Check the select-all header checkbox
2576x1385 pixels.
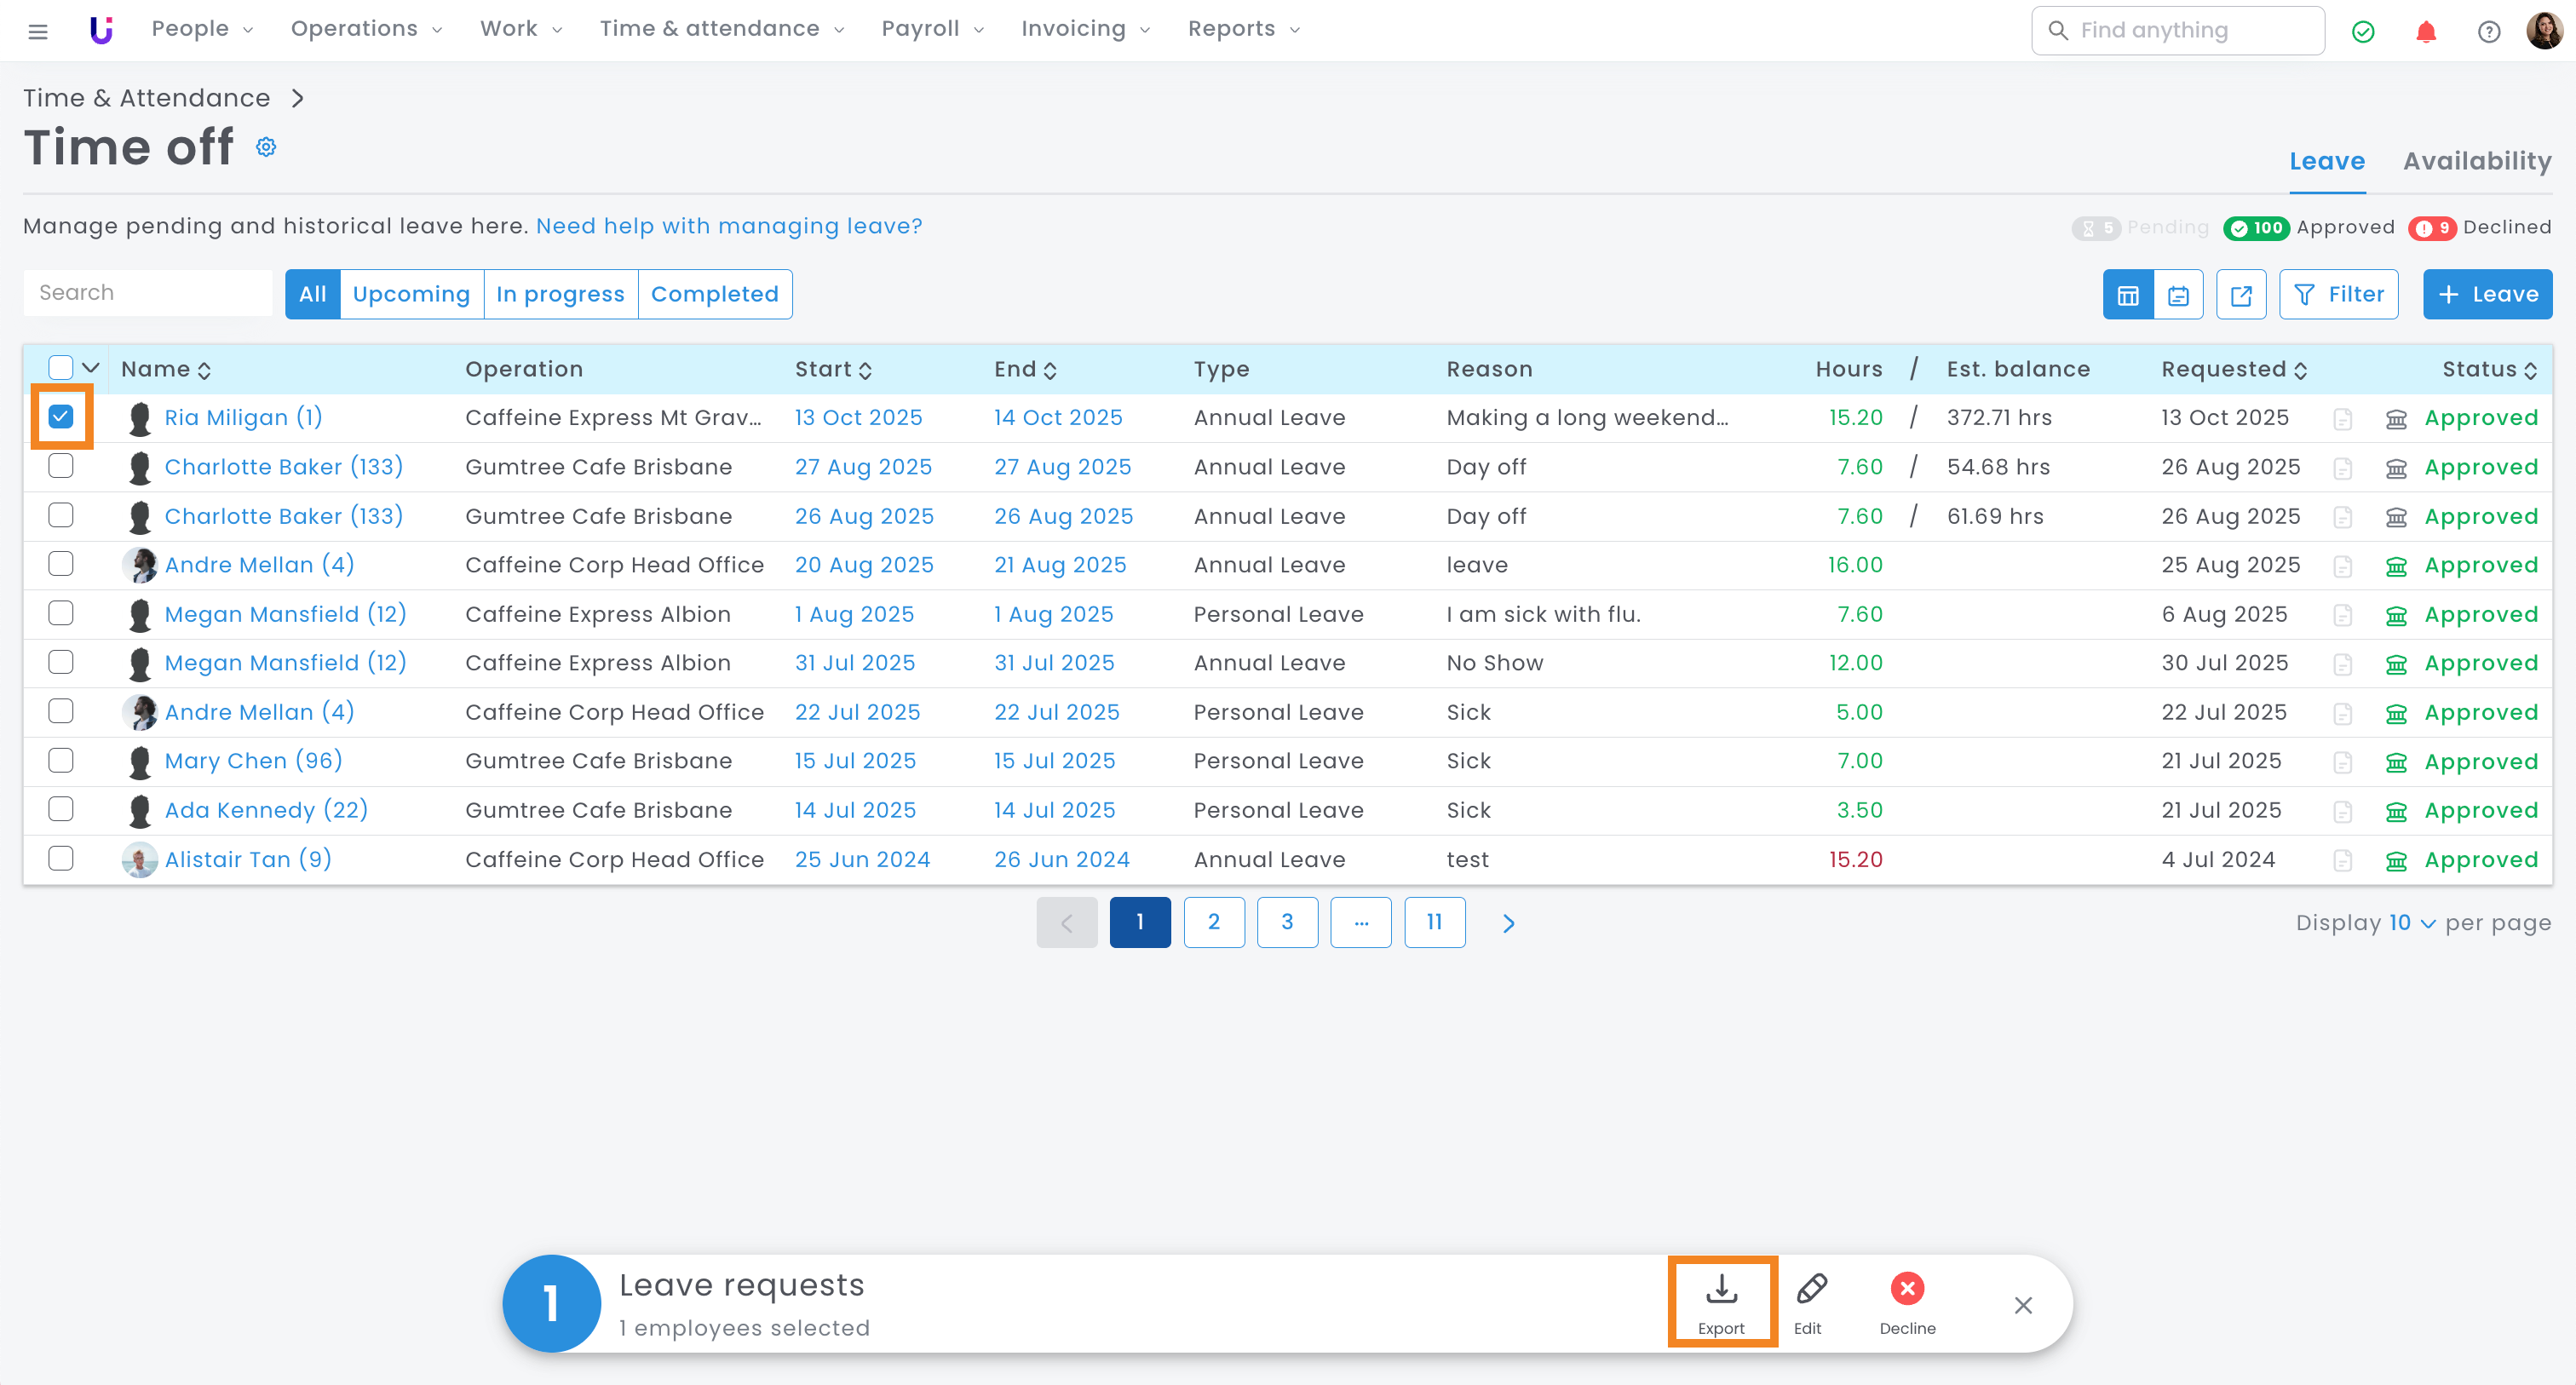(x=61, y=368)
